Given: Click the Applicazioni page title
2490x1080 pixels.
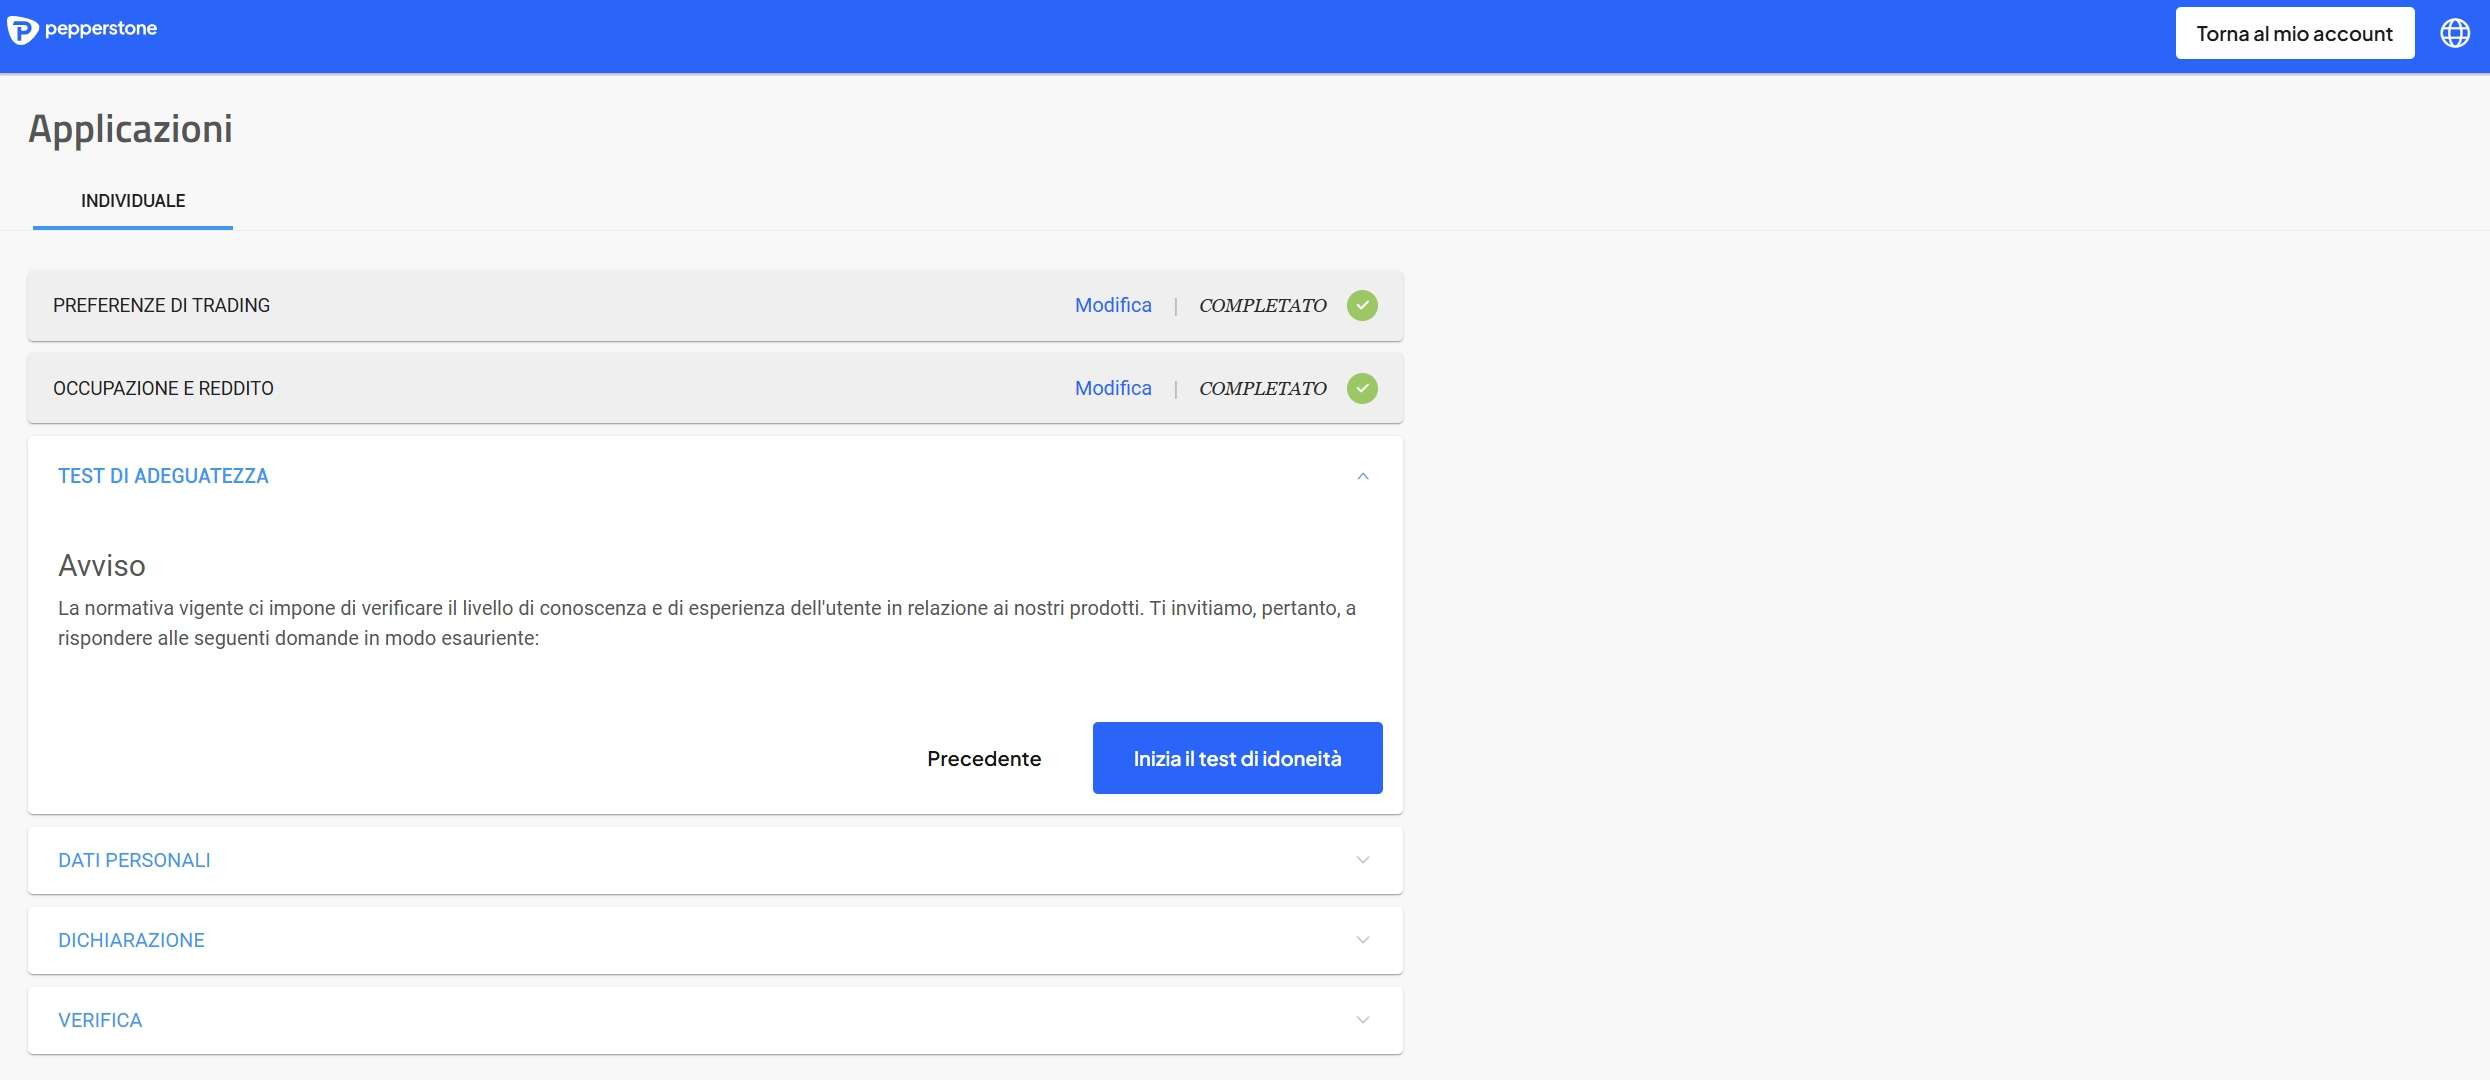Looking at the screenshot, I should 130,129.
